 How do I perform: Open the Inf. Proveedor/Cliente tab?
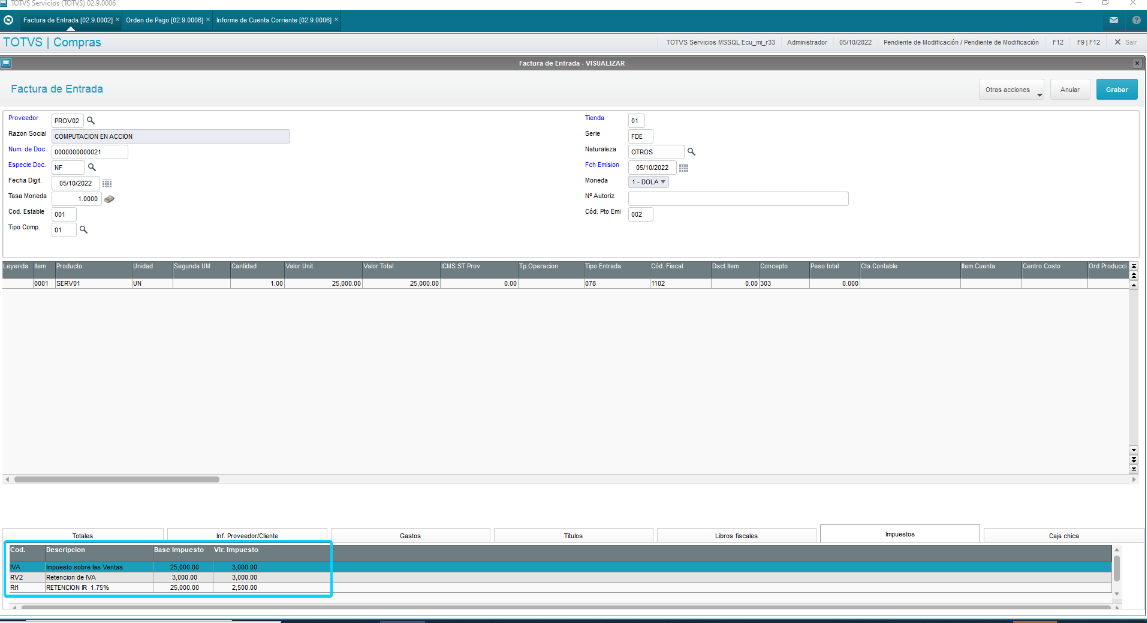[x=247, y=536]
